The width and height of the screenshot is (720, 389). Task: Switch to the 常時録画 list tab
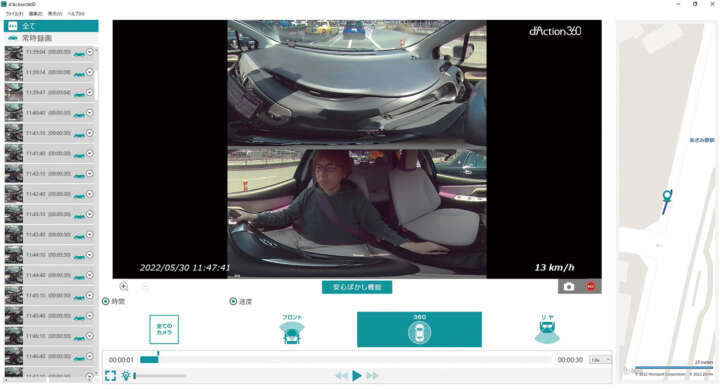[51, 38]
